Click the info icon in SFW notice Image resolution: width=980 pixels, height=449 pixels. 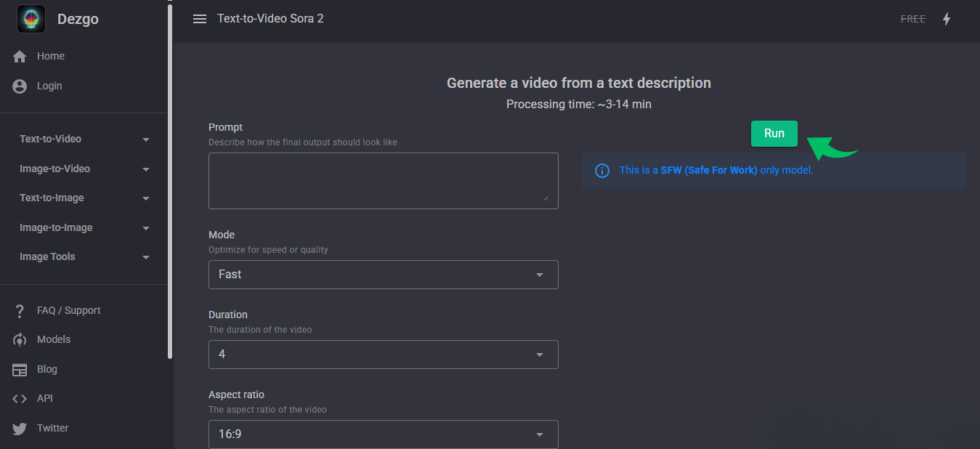602,171
